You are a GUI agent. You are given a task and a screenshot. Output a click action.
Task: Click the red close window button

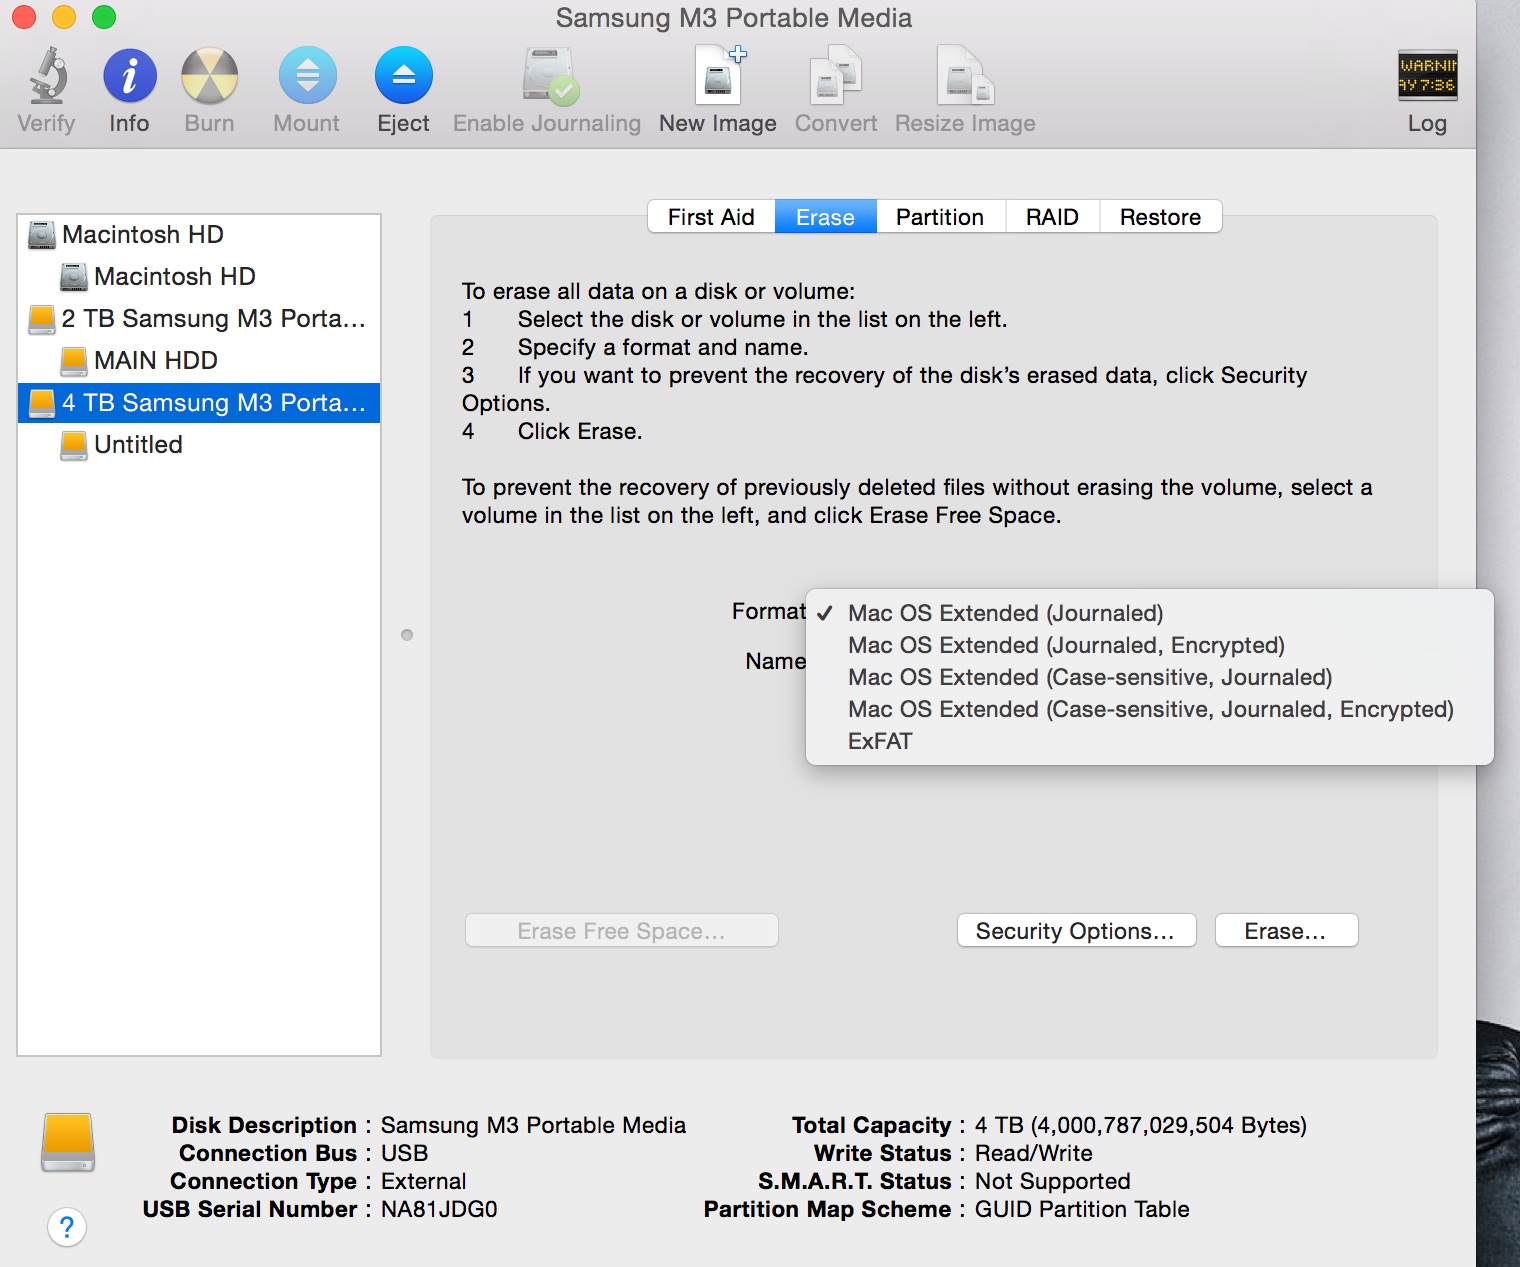[24, 17]
